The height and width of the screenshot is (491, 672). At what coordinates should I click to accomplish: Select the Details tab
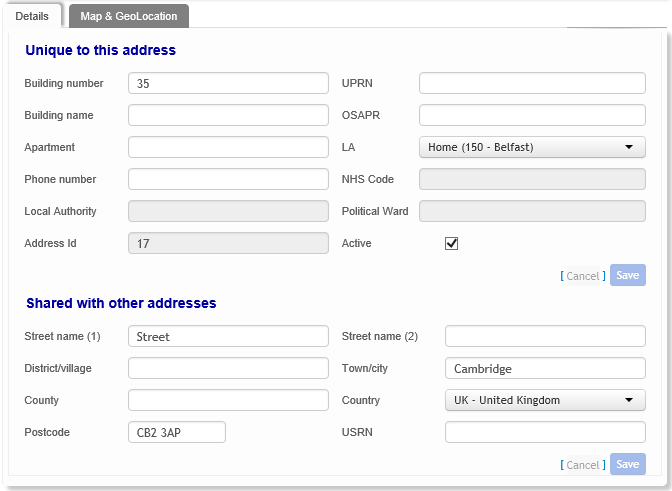[32, 16]
